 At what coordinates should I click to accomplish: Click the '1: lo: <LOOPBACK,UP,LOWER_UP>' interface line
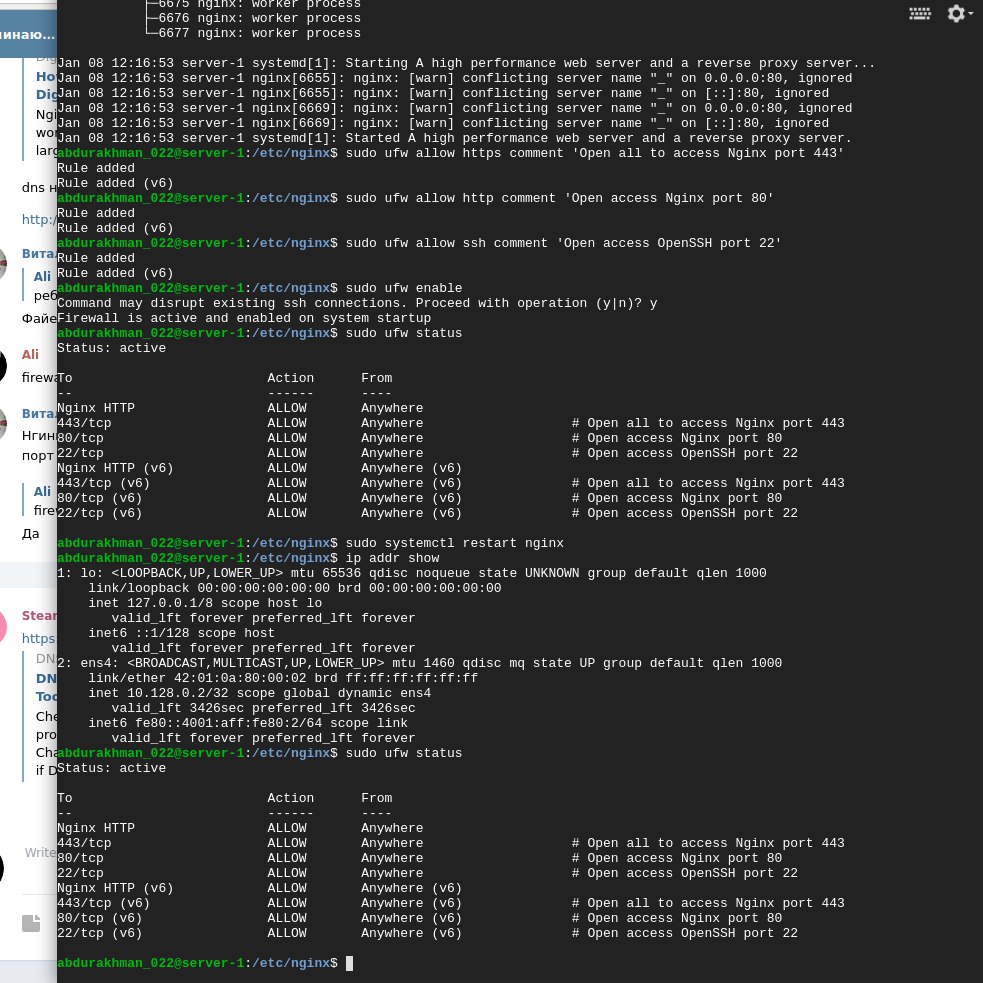pos(411,573)
